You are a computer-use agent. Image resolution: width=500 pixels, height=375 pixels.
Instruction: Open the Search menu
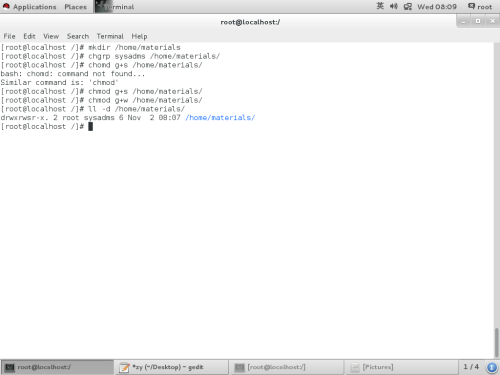click(x=78, y=36)
